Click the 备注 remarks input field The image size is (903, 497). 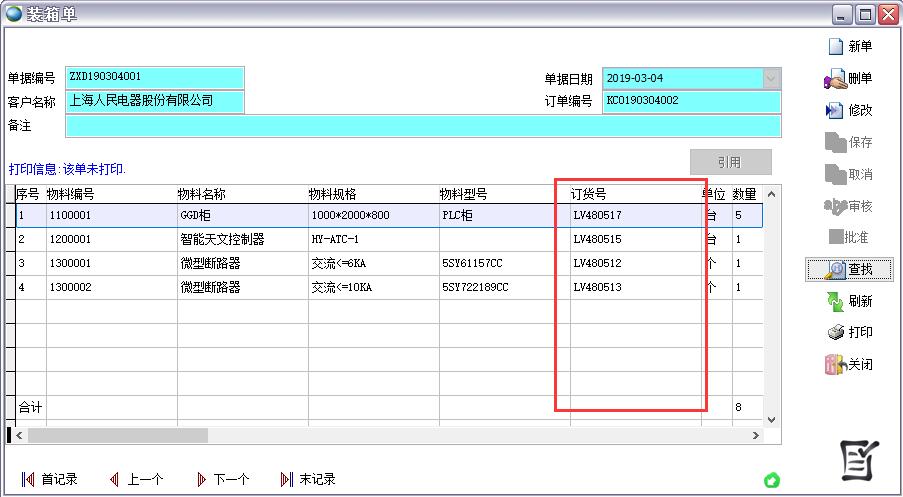tap(422, 126)
